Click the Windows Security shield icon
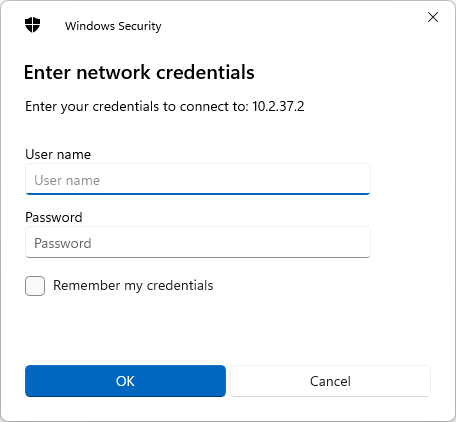 [32, 25]
